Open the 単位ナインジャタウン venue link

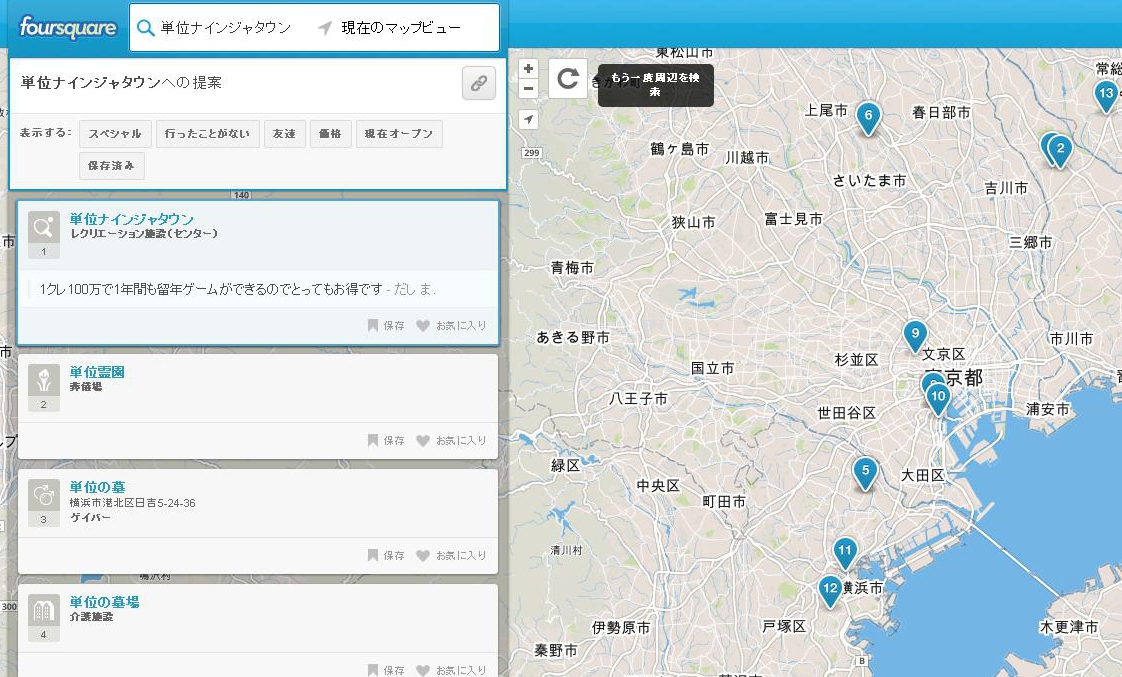tap(131, 219)
